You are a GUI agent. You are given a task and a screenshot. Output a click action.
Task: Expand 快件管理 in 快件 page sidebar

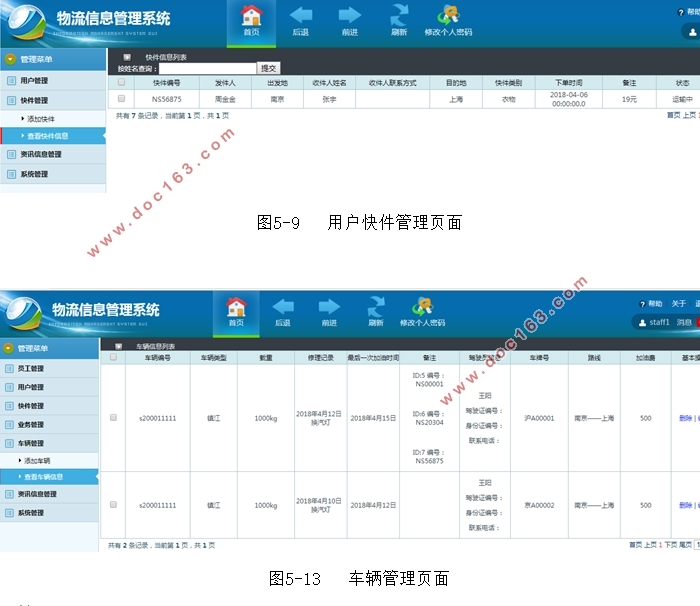(53, 100)
